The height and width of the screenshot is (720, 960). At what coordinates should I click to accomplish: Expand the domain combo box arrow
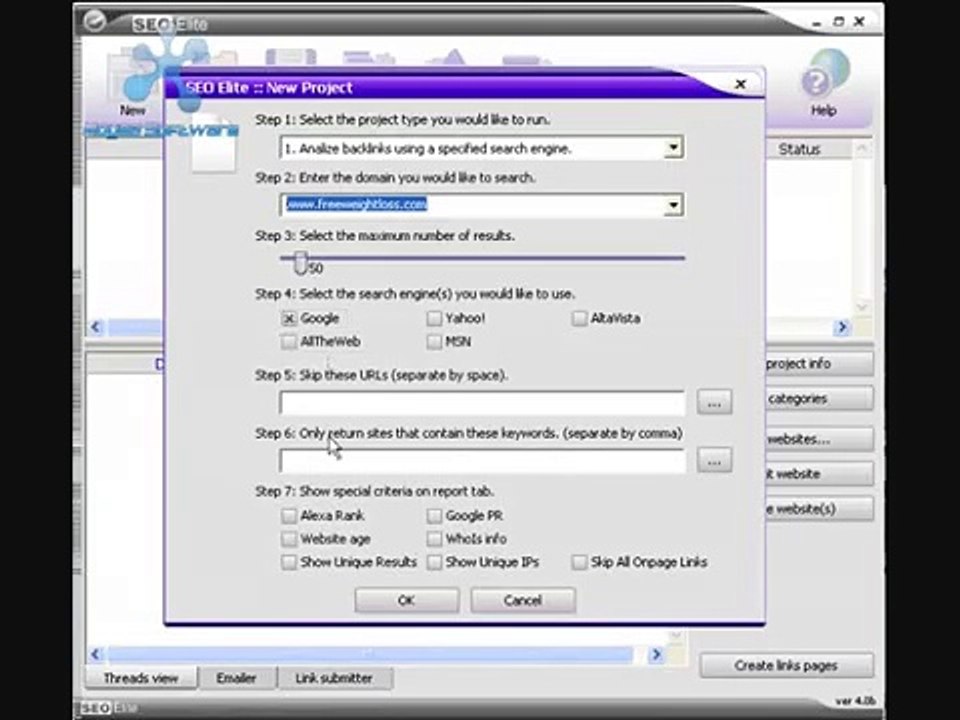click(x=673, y=205)
